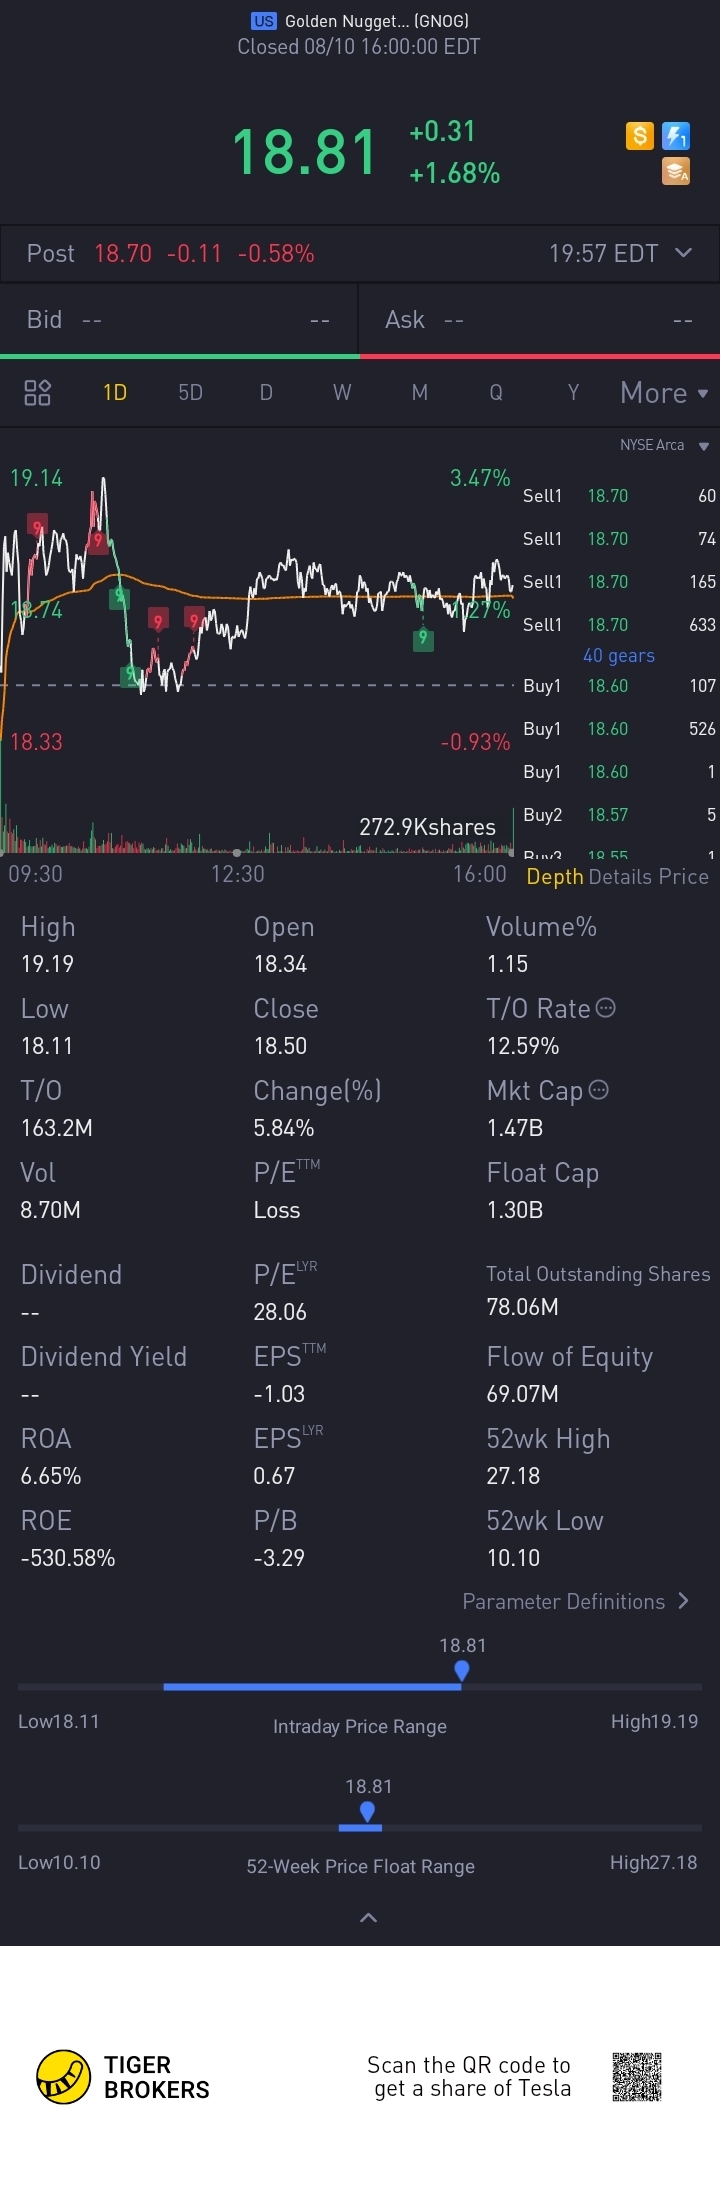Expand the post-market time dropdown
Screen dimensions: 720x2208
point(684,252)
